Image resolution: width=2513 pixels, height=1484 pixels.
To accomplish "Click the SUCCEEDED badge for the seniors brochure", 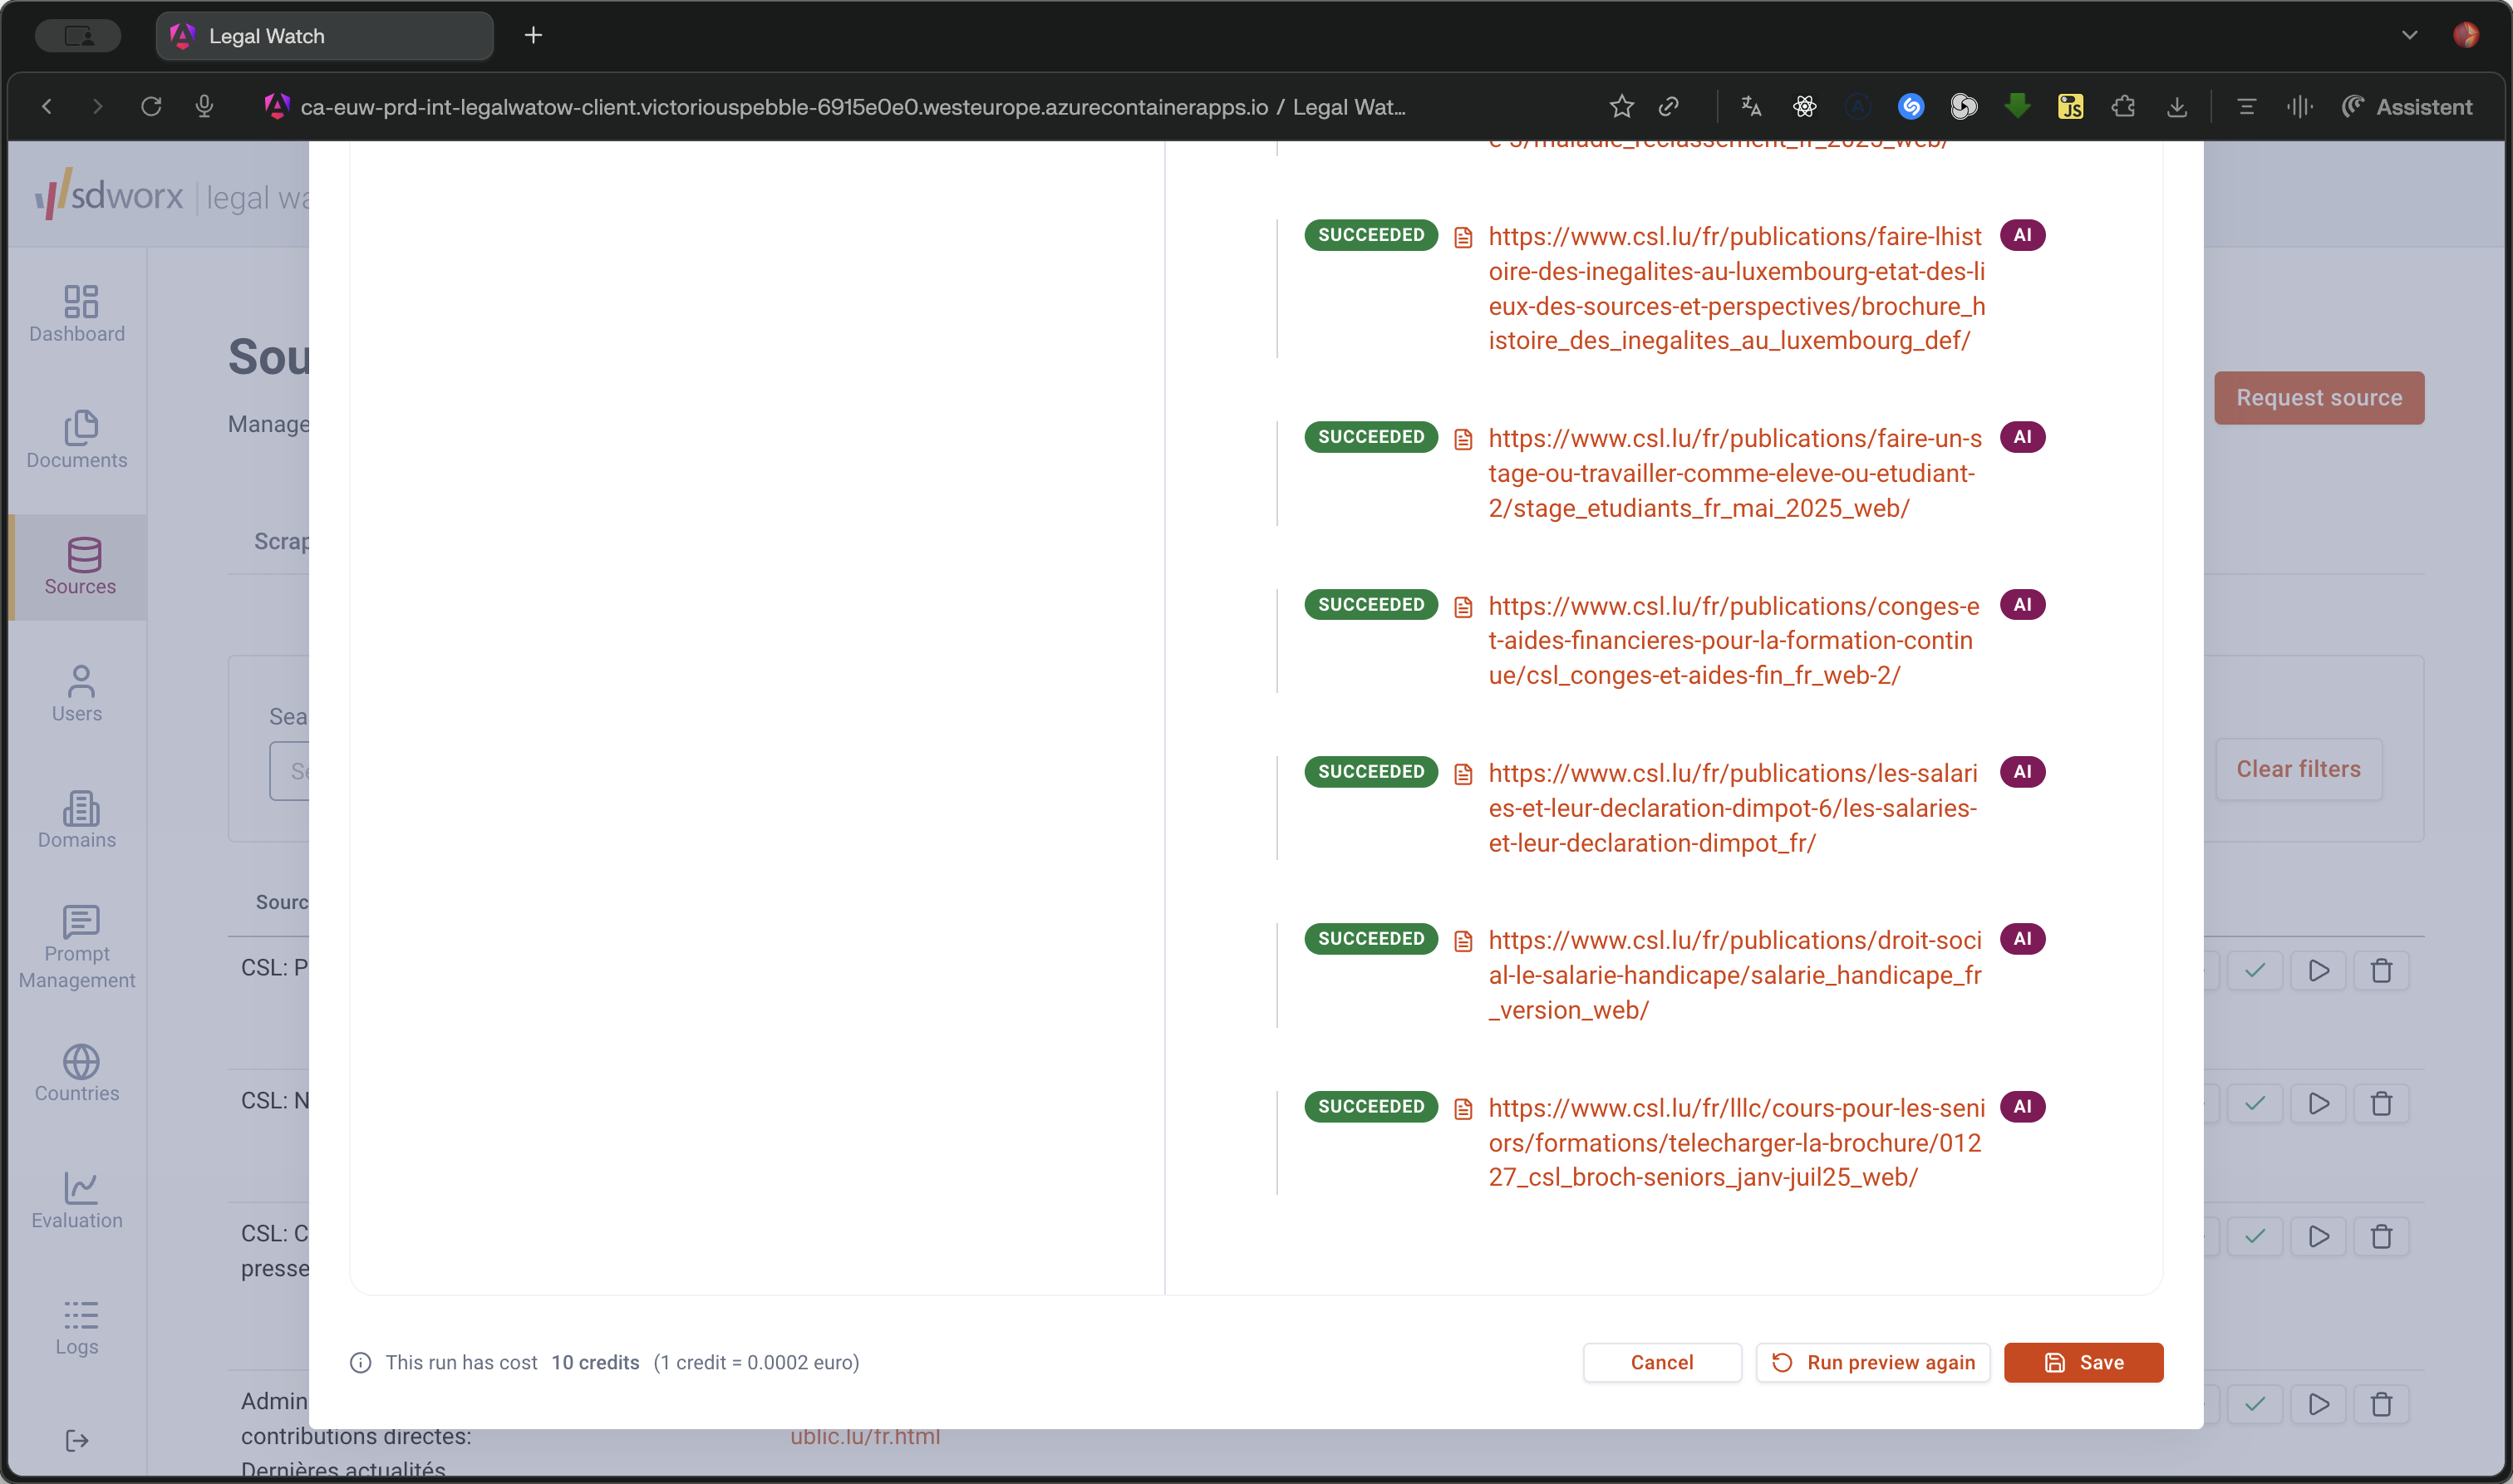I will tap(1371, 1106).
